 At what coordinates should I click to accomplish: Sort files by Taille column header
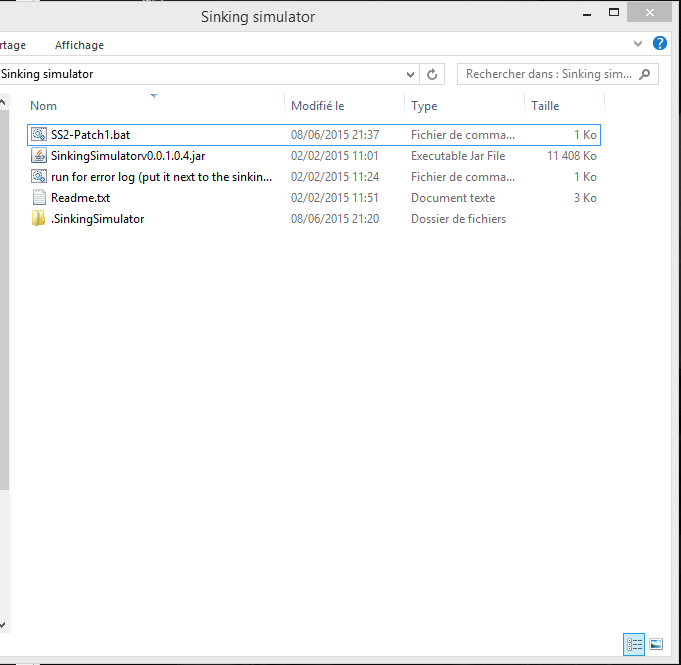tap(545, 106)
